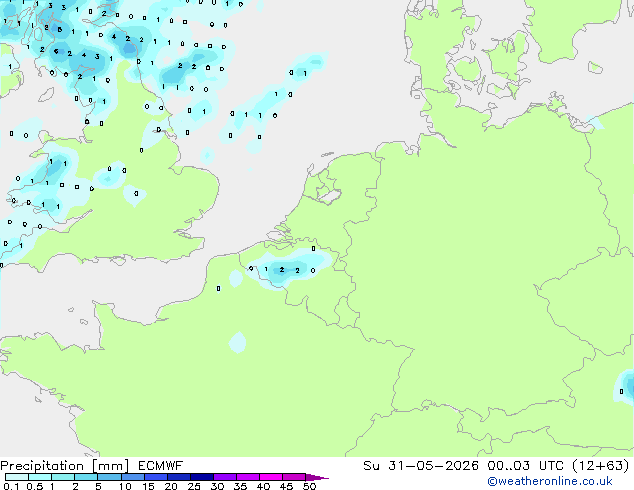Click the '50' legend scale value

[309, 486]
